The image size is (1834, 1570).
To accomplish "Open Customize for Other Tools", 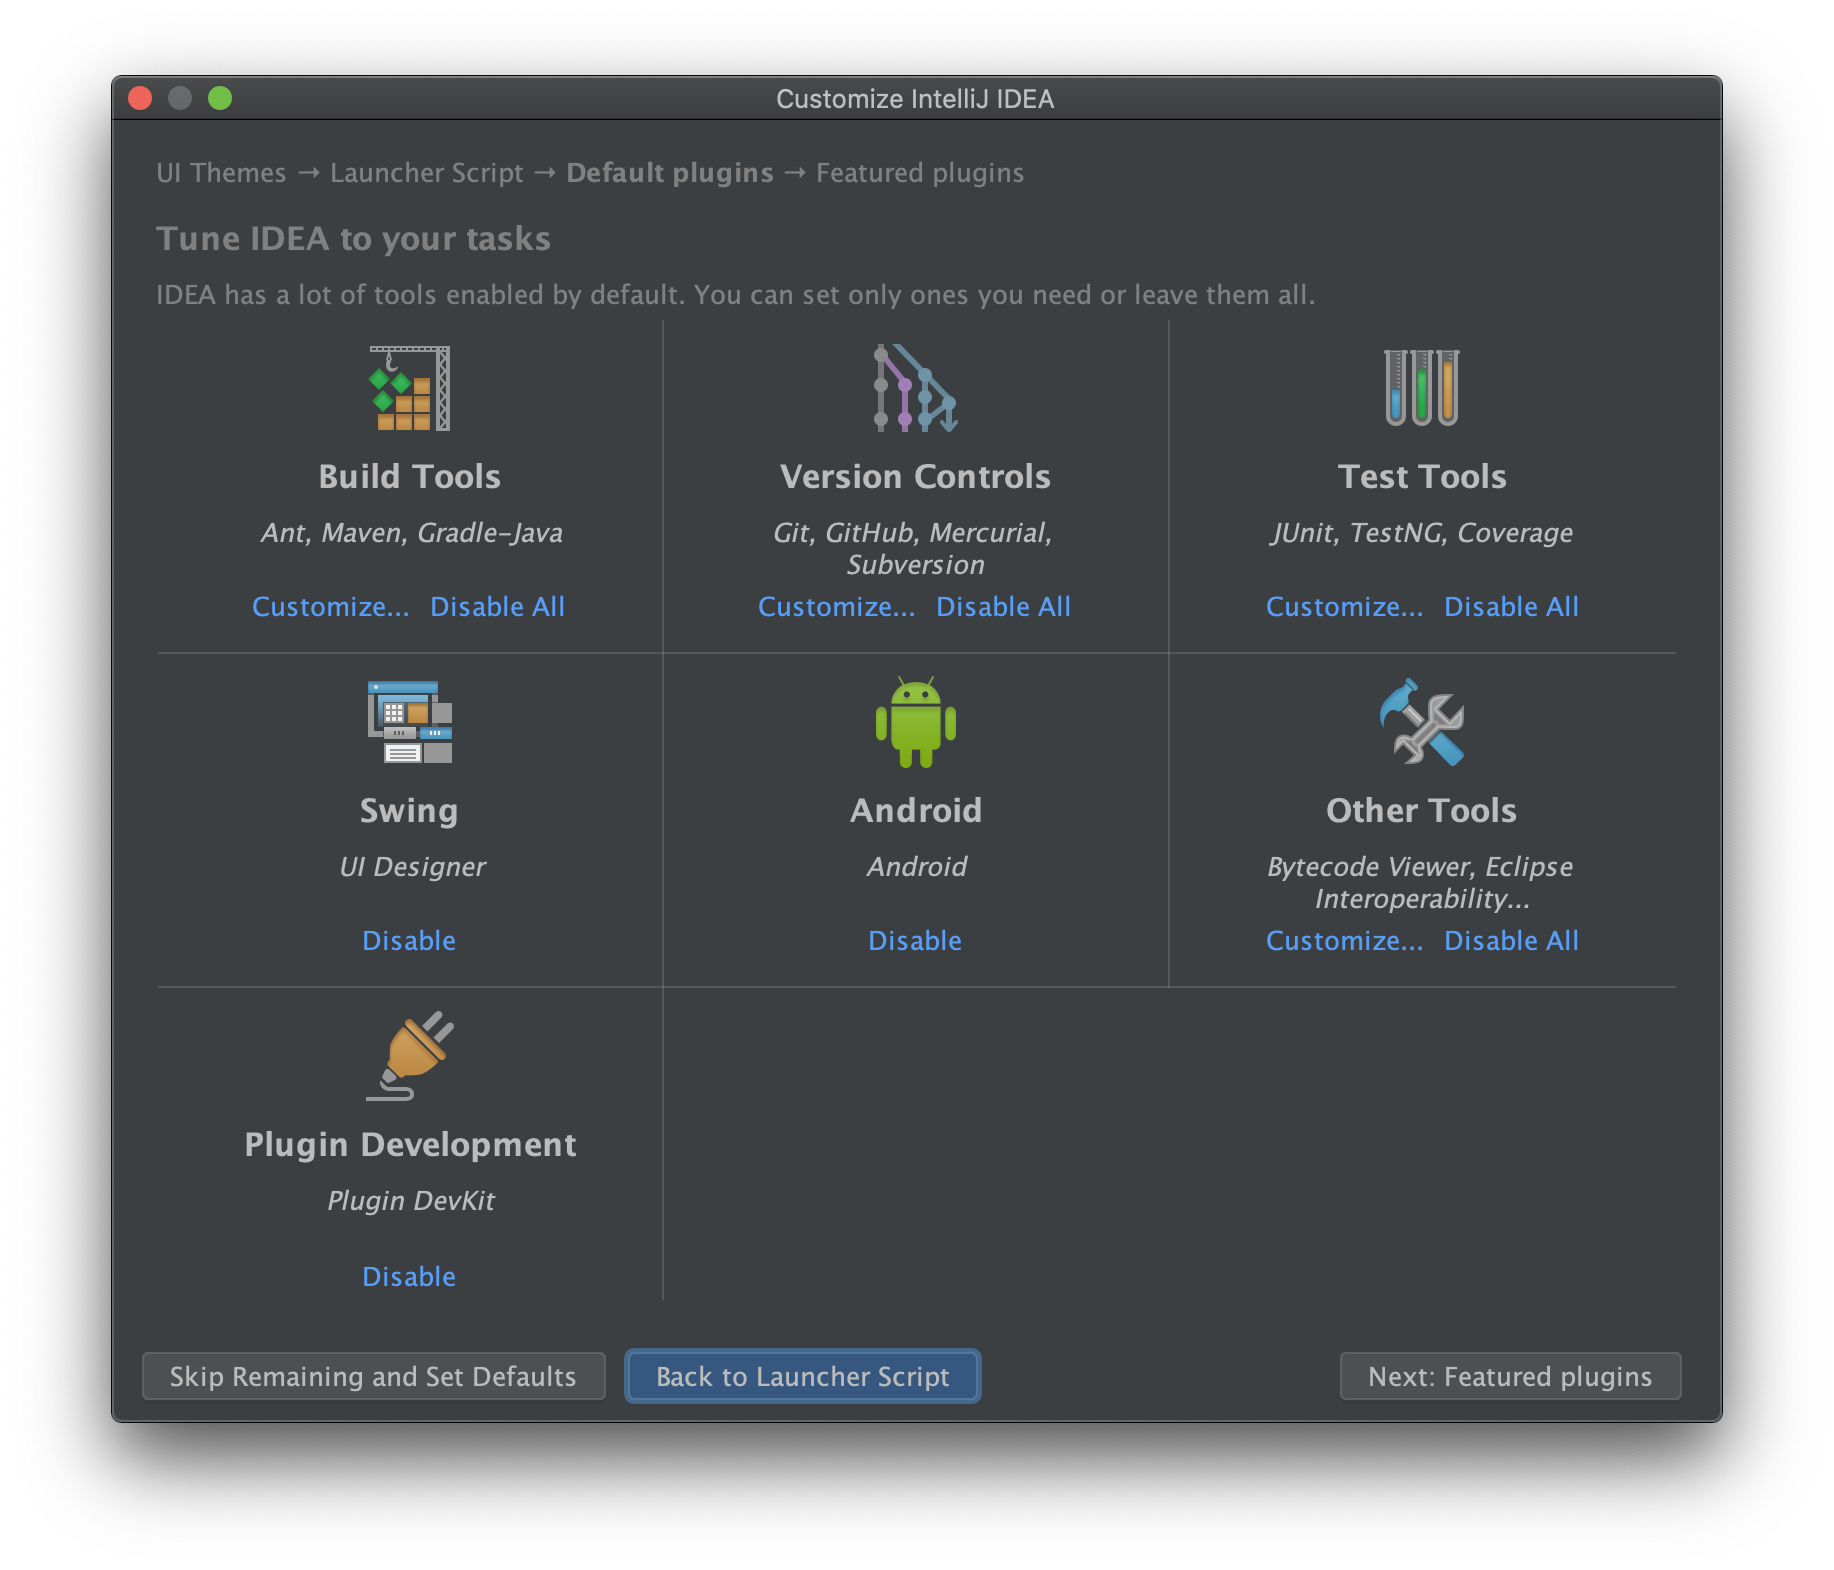I will (x=1344, y=941).
